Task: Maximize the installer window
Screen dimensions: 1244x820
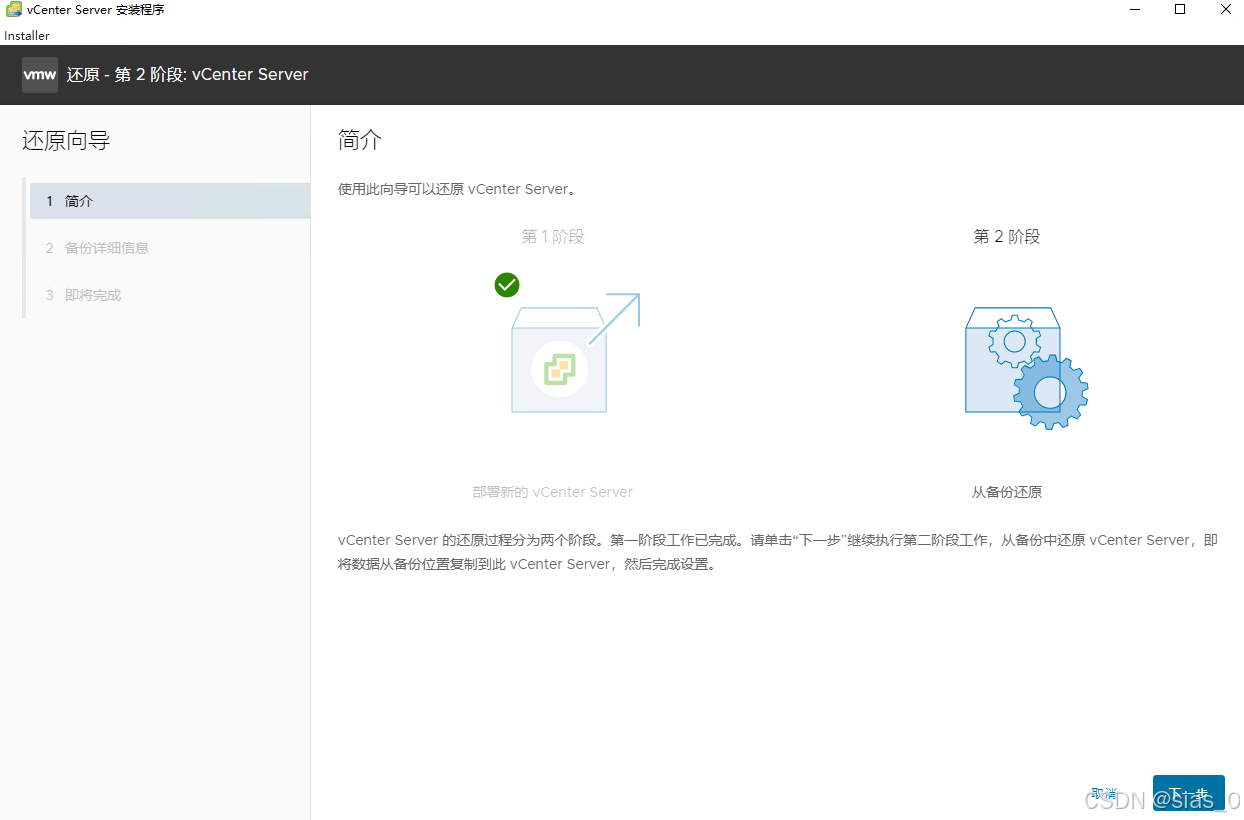Action: click(1180, 10)
